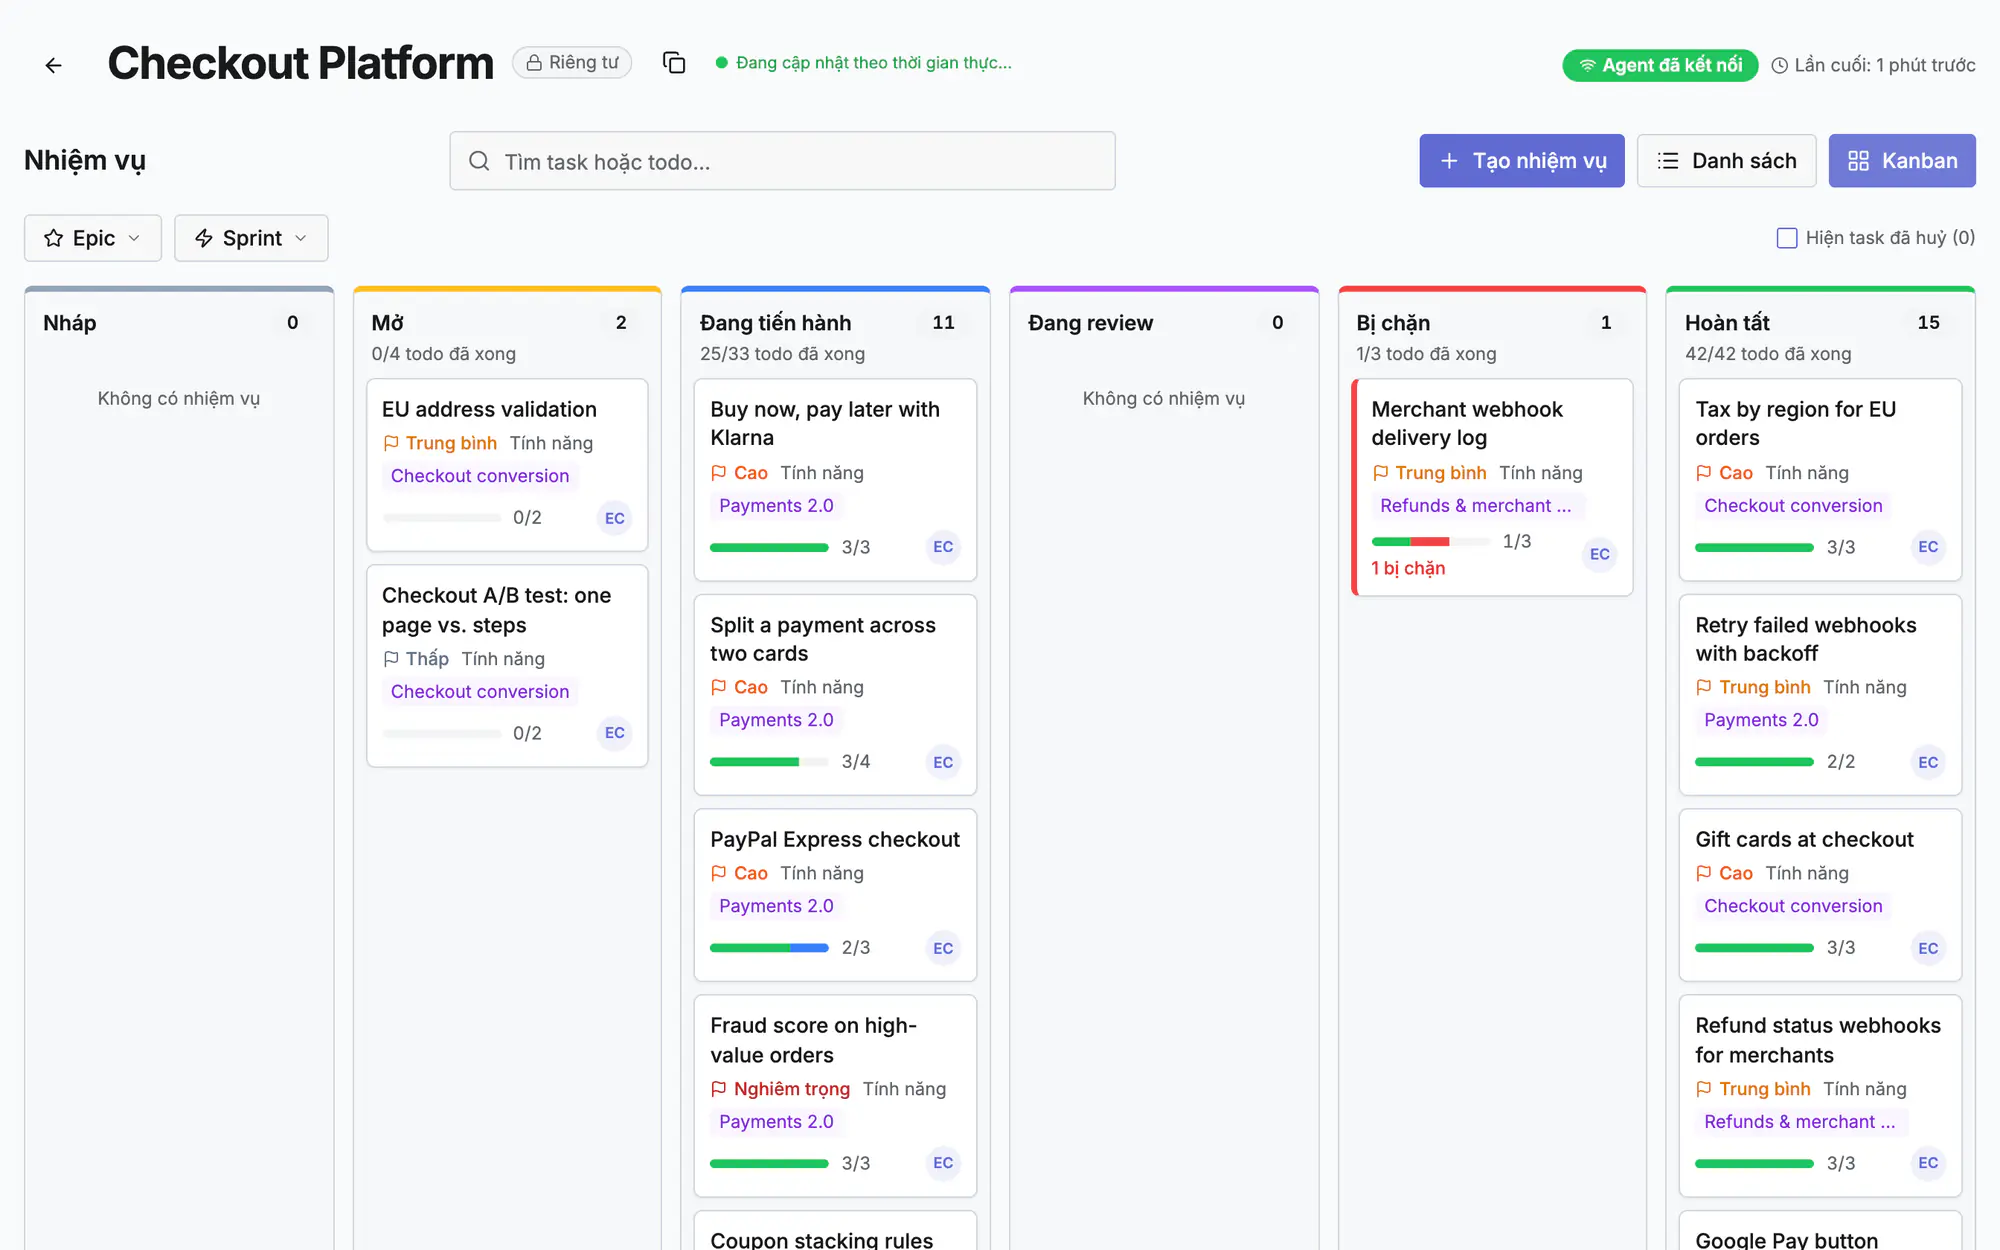This screenshot has height=1250, width=2000.
Task: Click Refunds & merchant tag on Merchant webhook card
Action: click(x=1475, y=506)
